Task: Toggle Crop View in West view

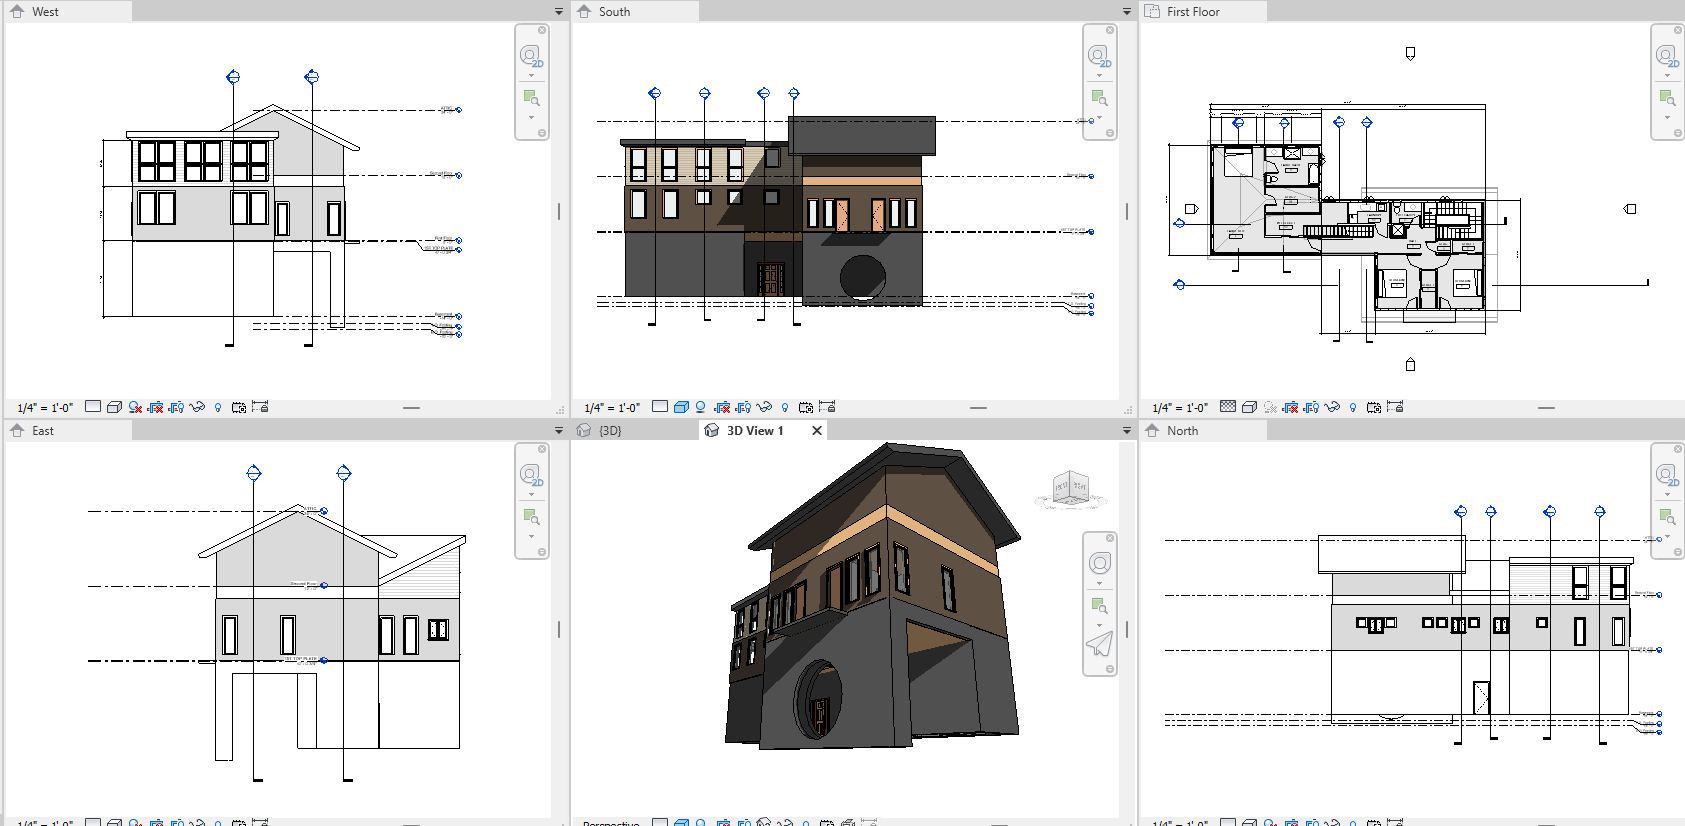Action: tap(155, 407)
